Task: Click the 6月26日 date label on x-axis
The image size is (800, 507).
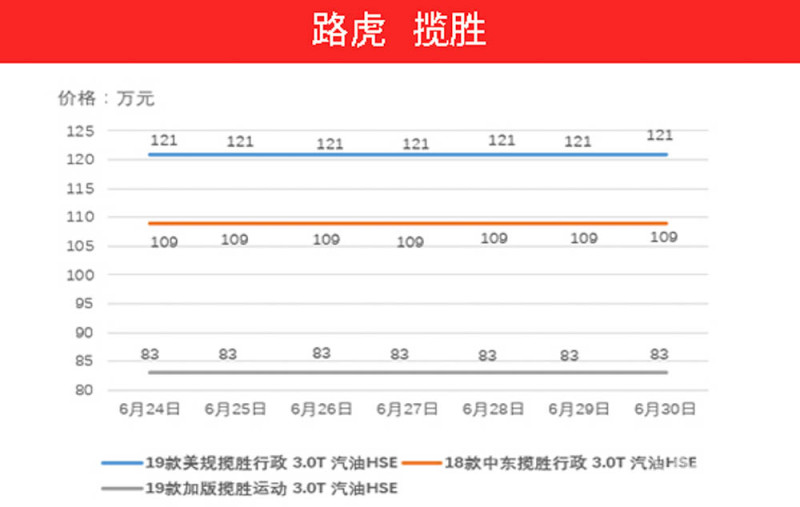Action: pos(321,408)
